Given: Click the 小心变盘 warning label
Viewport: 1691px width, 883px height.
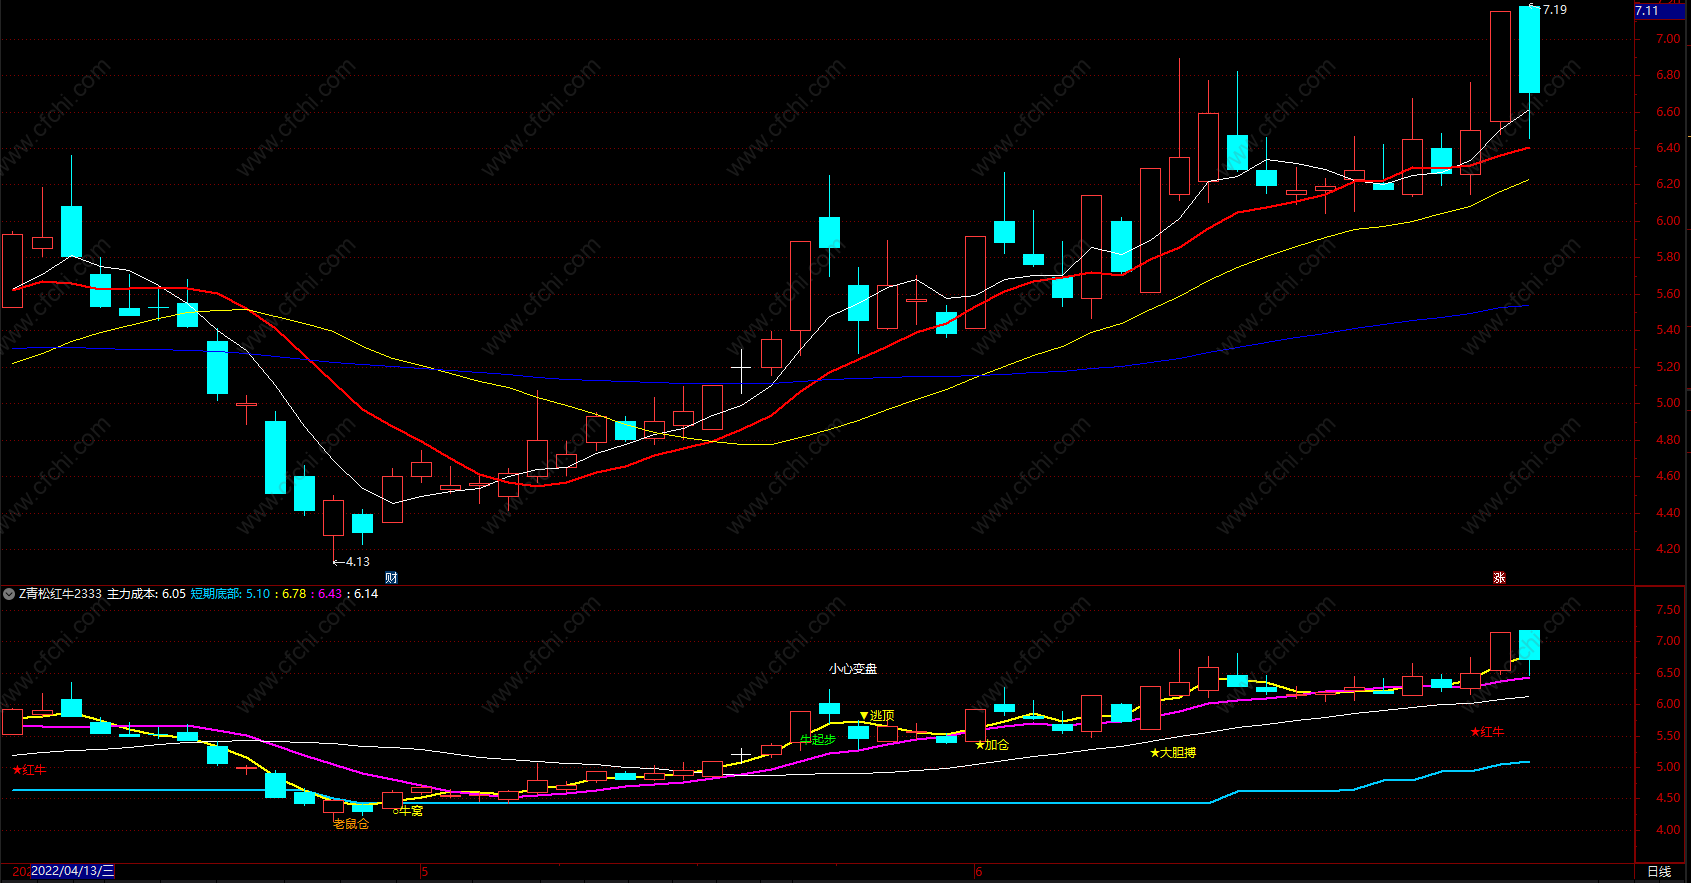Looking at the screenshot, I should point(853,669).
